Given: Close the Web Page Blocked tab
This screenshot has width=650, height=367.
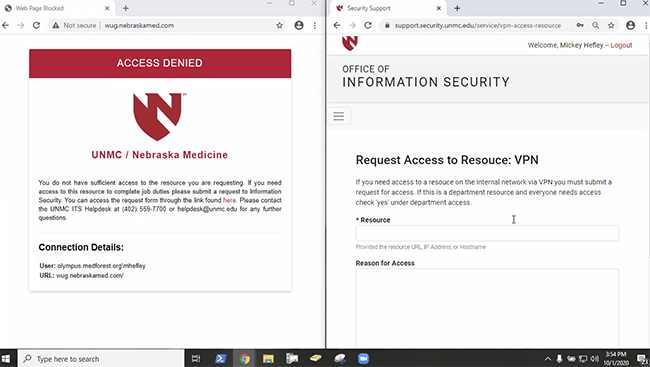Looking at the screenshot, I should click(x=107, y=8).
